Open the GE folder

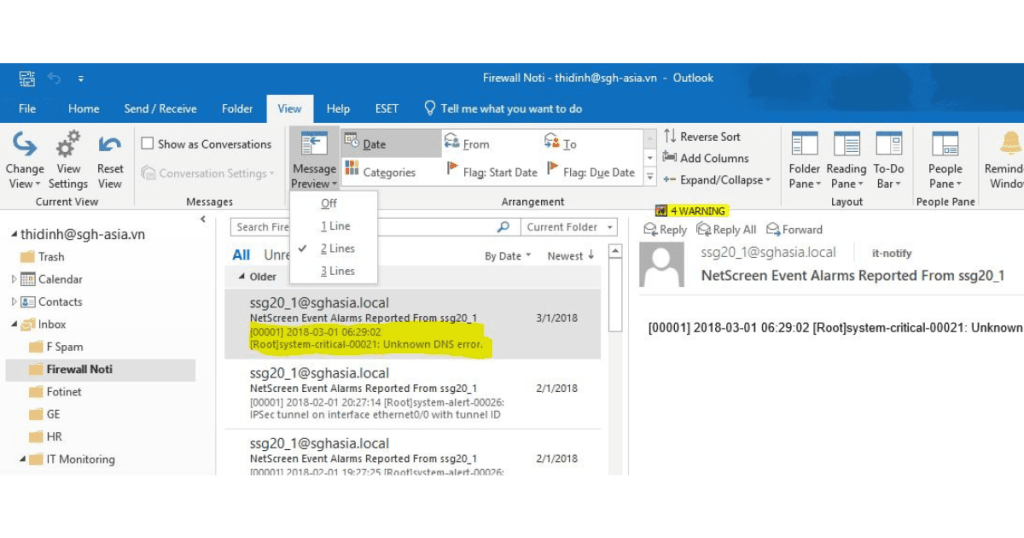click(53, 414)
